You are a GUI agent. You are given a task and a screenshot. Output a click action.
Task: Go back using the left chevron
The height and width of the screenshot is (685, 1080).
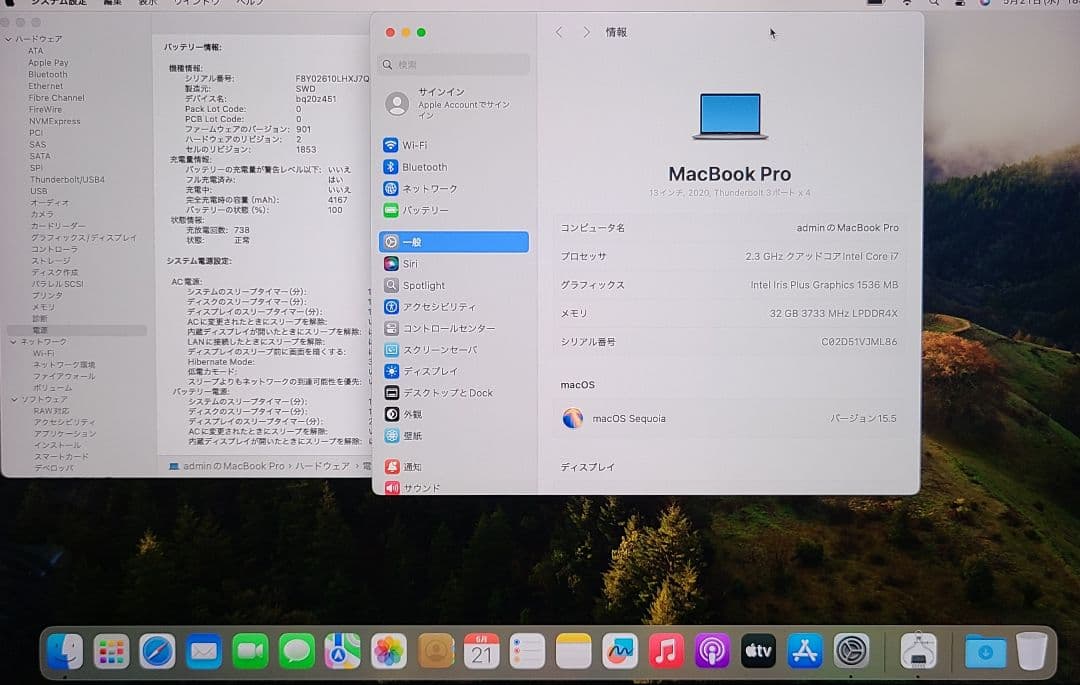click(559, 32)
